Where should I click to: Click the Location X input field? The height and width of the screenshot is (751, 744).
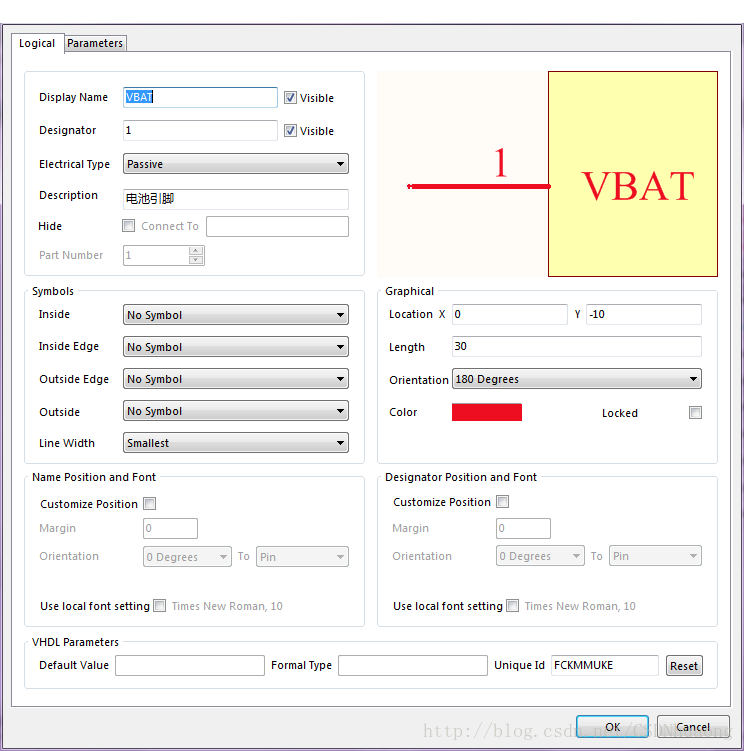click(508, 315)
